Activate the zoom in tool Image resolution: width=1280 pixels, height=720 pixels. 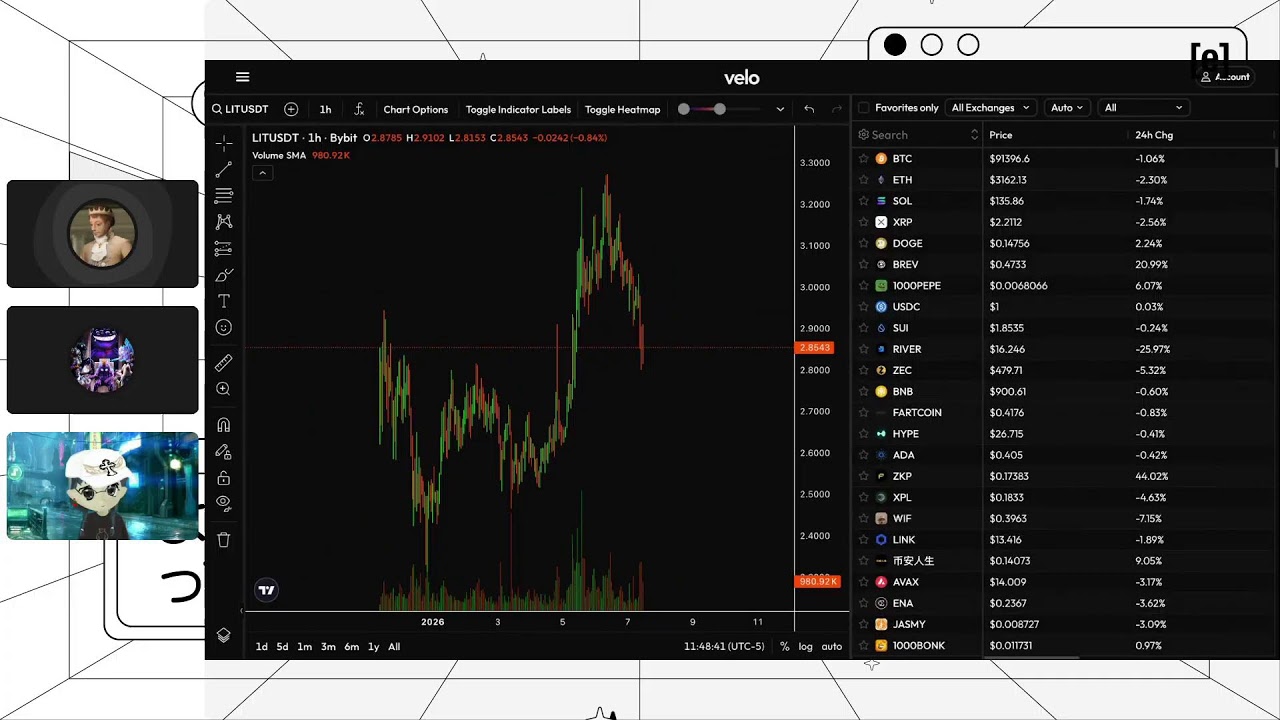(223, 389)
